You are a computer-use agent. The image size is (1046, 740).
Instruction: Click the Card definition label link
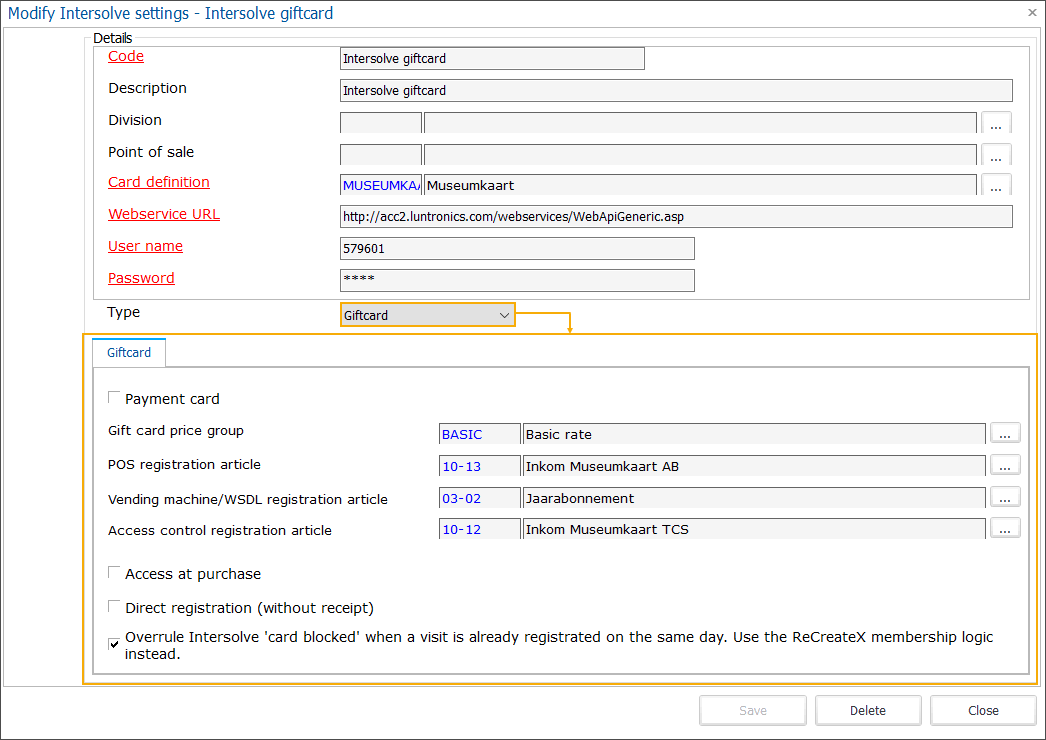(x=158, y=182)
